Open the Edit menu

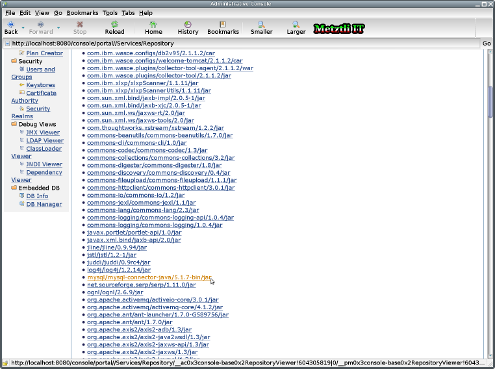(x=25, y=13)
